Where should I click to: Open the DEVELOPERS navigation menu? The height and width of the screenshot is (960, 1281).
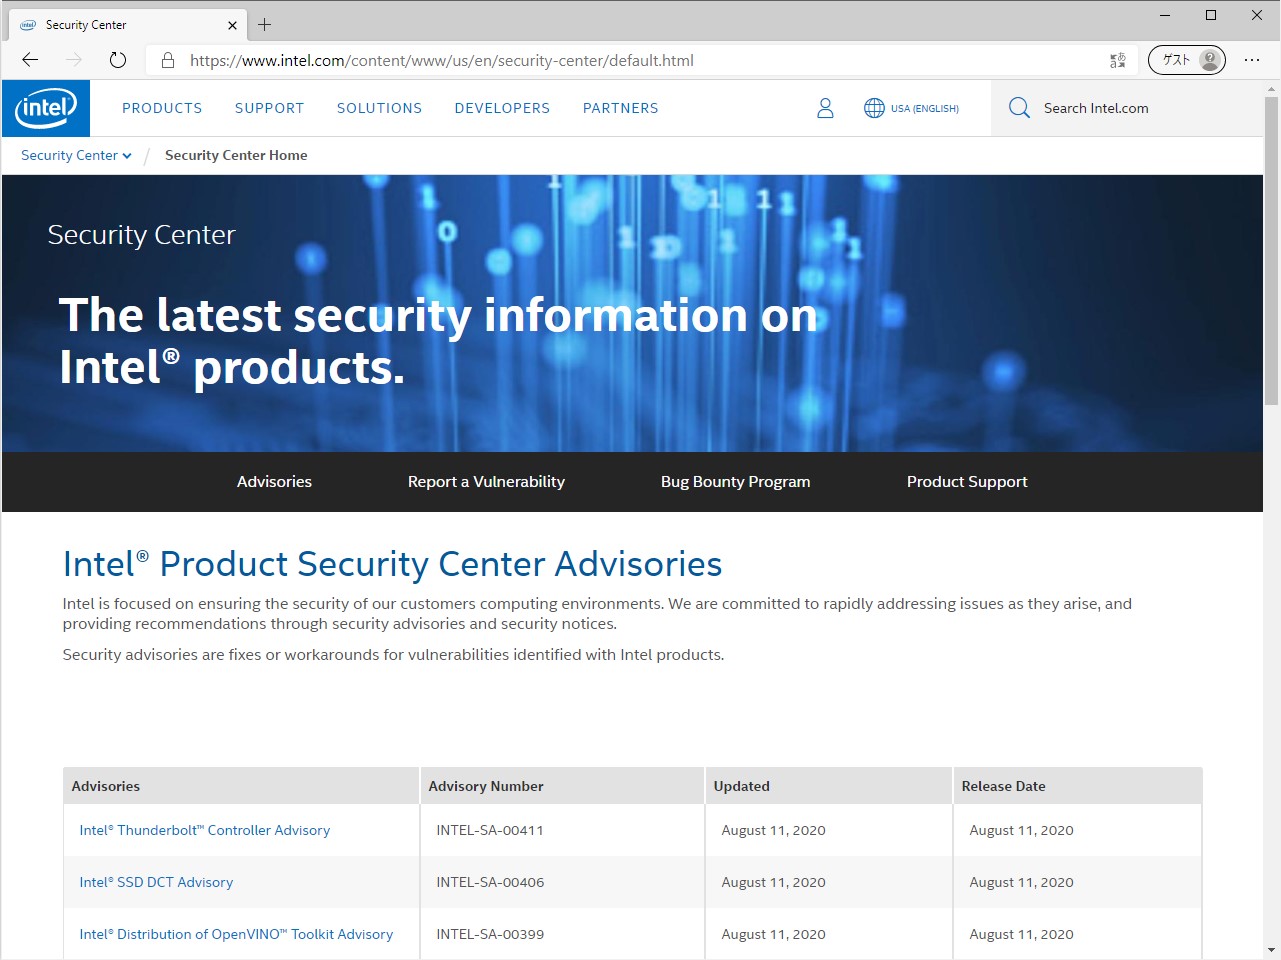coord(502,108)
